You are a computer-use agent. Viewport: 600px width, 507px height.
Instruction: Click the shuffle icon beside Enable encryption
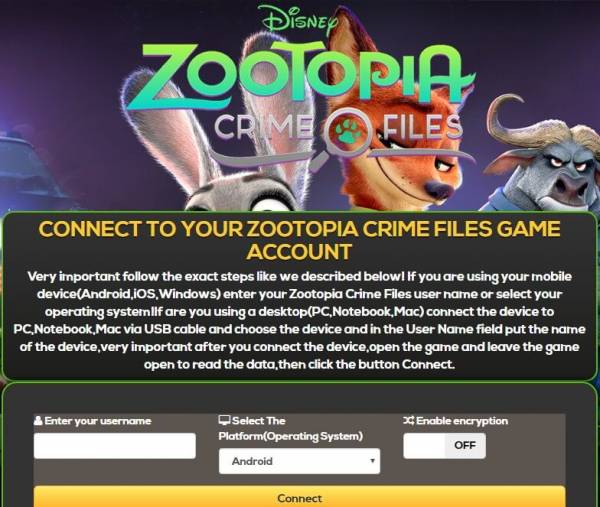click(x=408, y=421)
